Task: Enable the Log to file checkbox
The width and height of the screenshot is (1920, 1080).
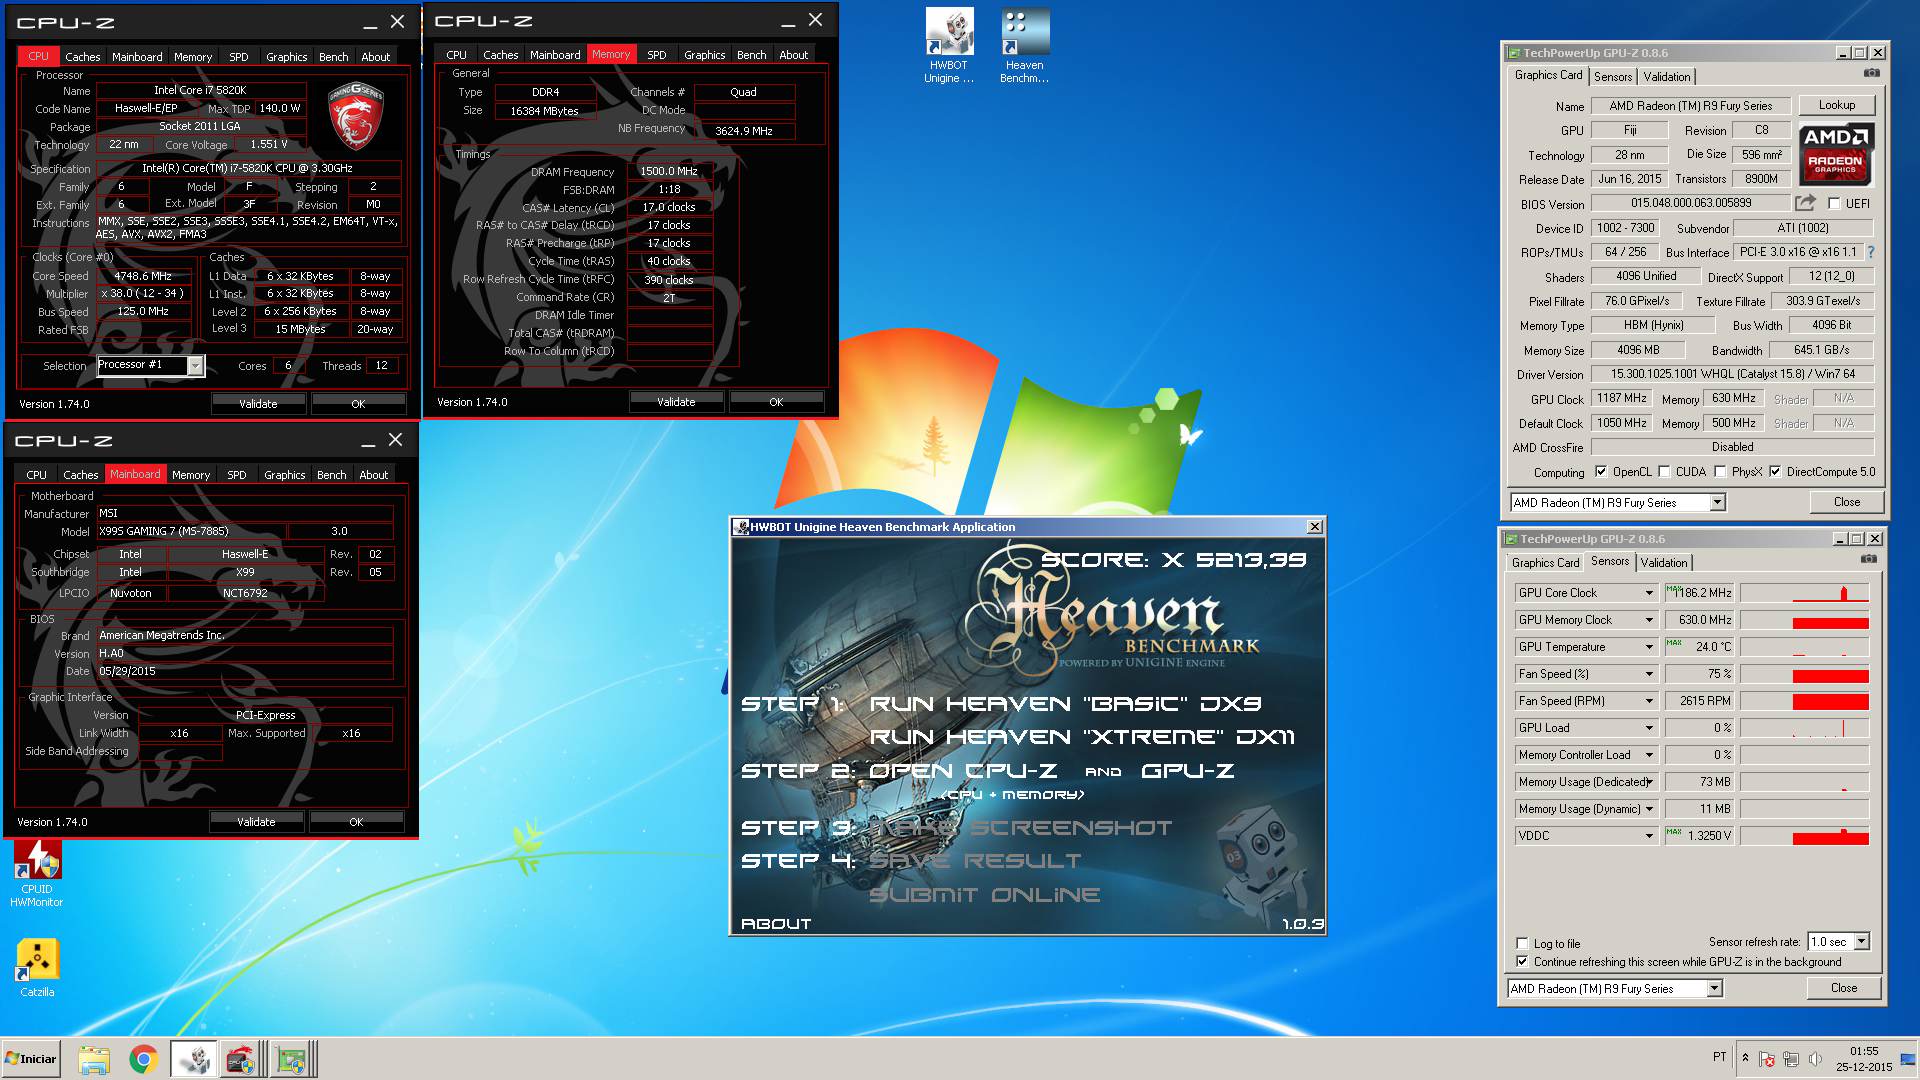Action: [1522, 943]
